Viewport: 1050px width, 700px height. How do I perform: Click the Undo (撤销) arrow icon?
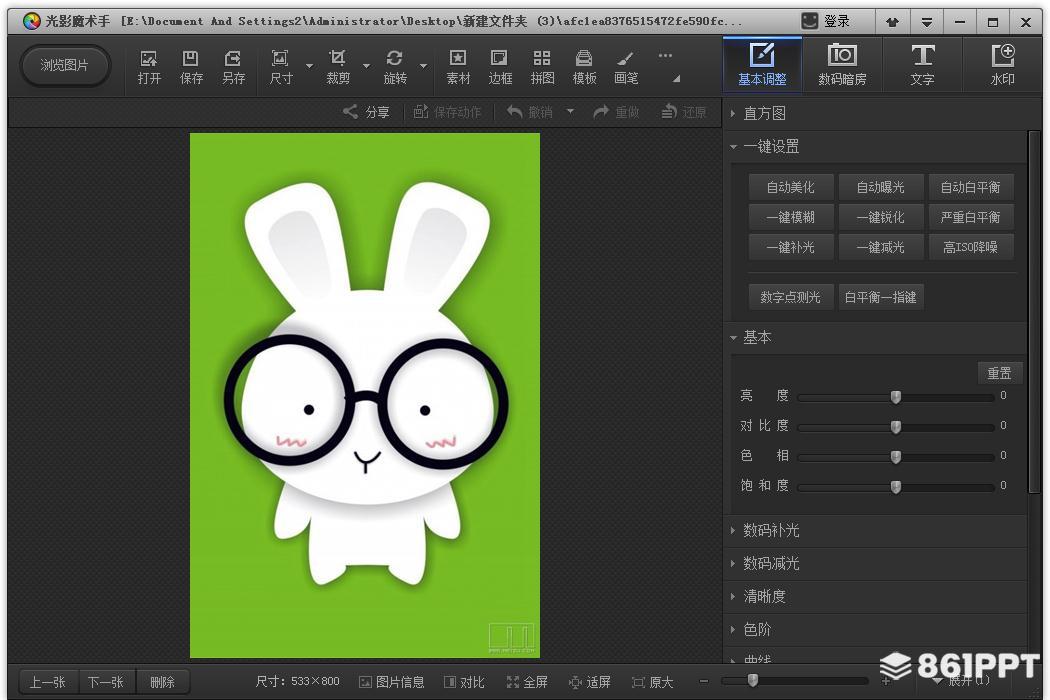click(x=514, y=111)
